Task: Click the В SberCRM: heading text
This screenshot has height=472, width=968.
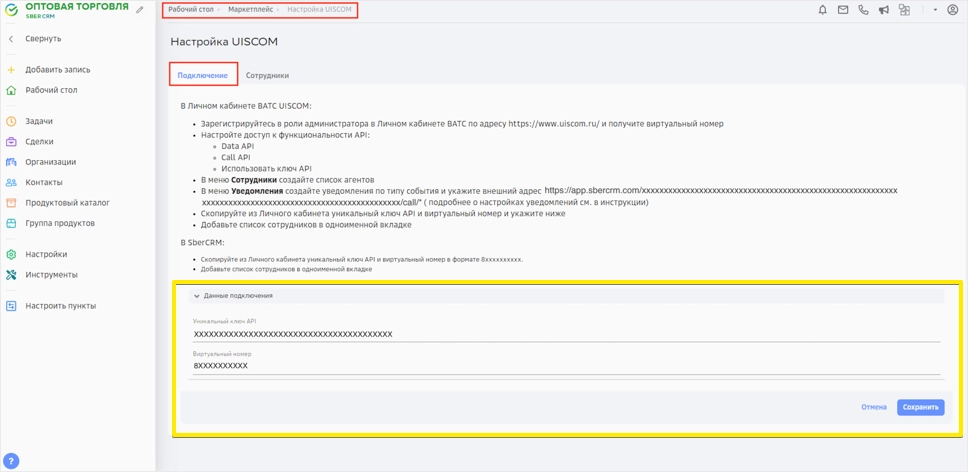Action: pyautogui.click(x=202, y=242)
